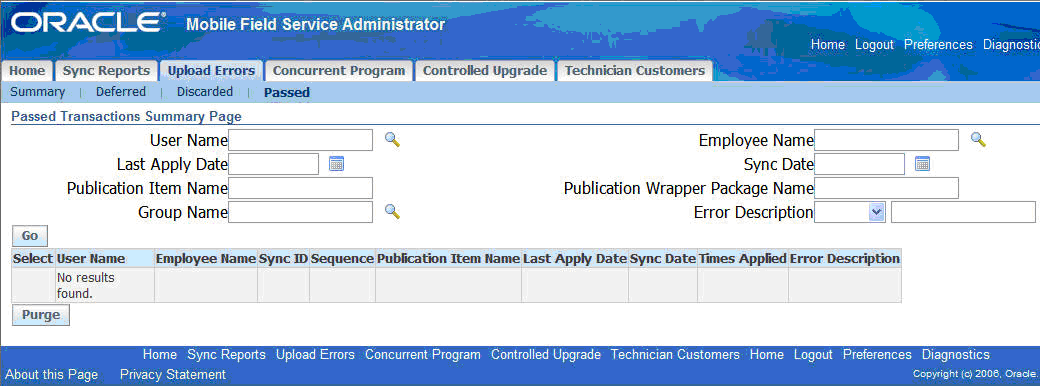This screenshot has height=386, width=1040.
Task: Click the footer Logout link
Action: (813, 355)
